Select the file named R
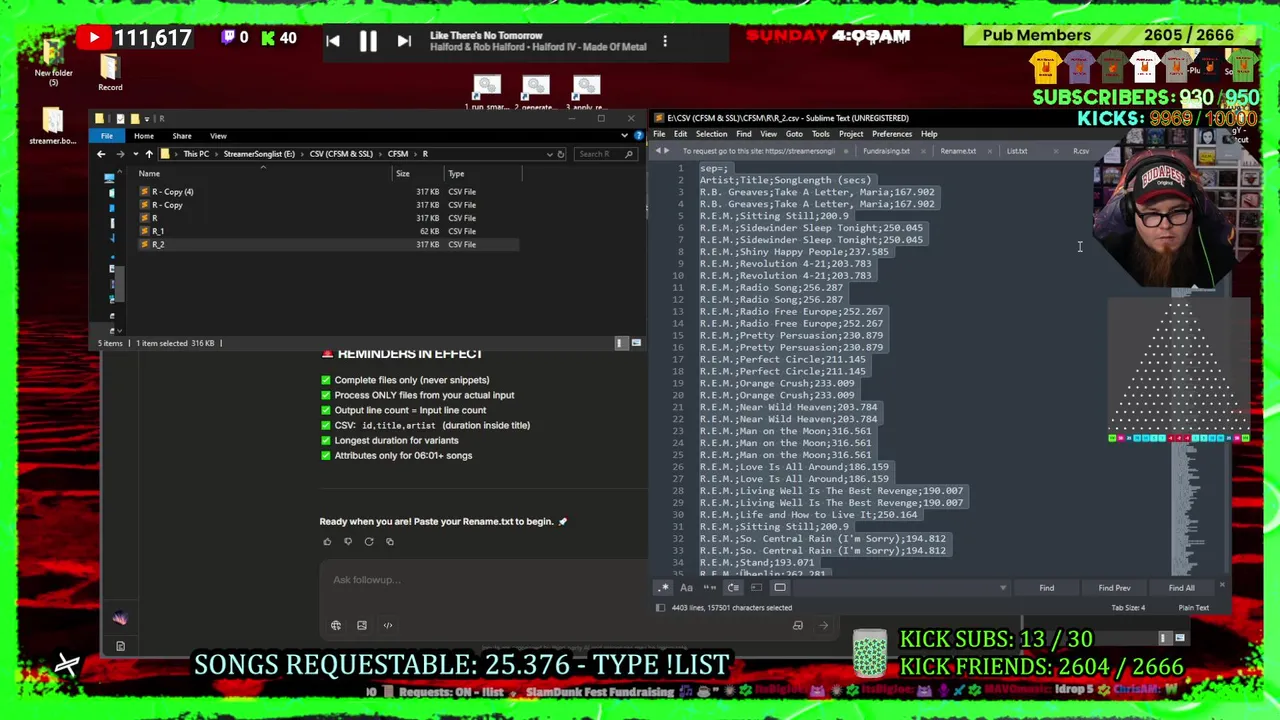This screenshot has width=1280, height=720. [154, 218]
